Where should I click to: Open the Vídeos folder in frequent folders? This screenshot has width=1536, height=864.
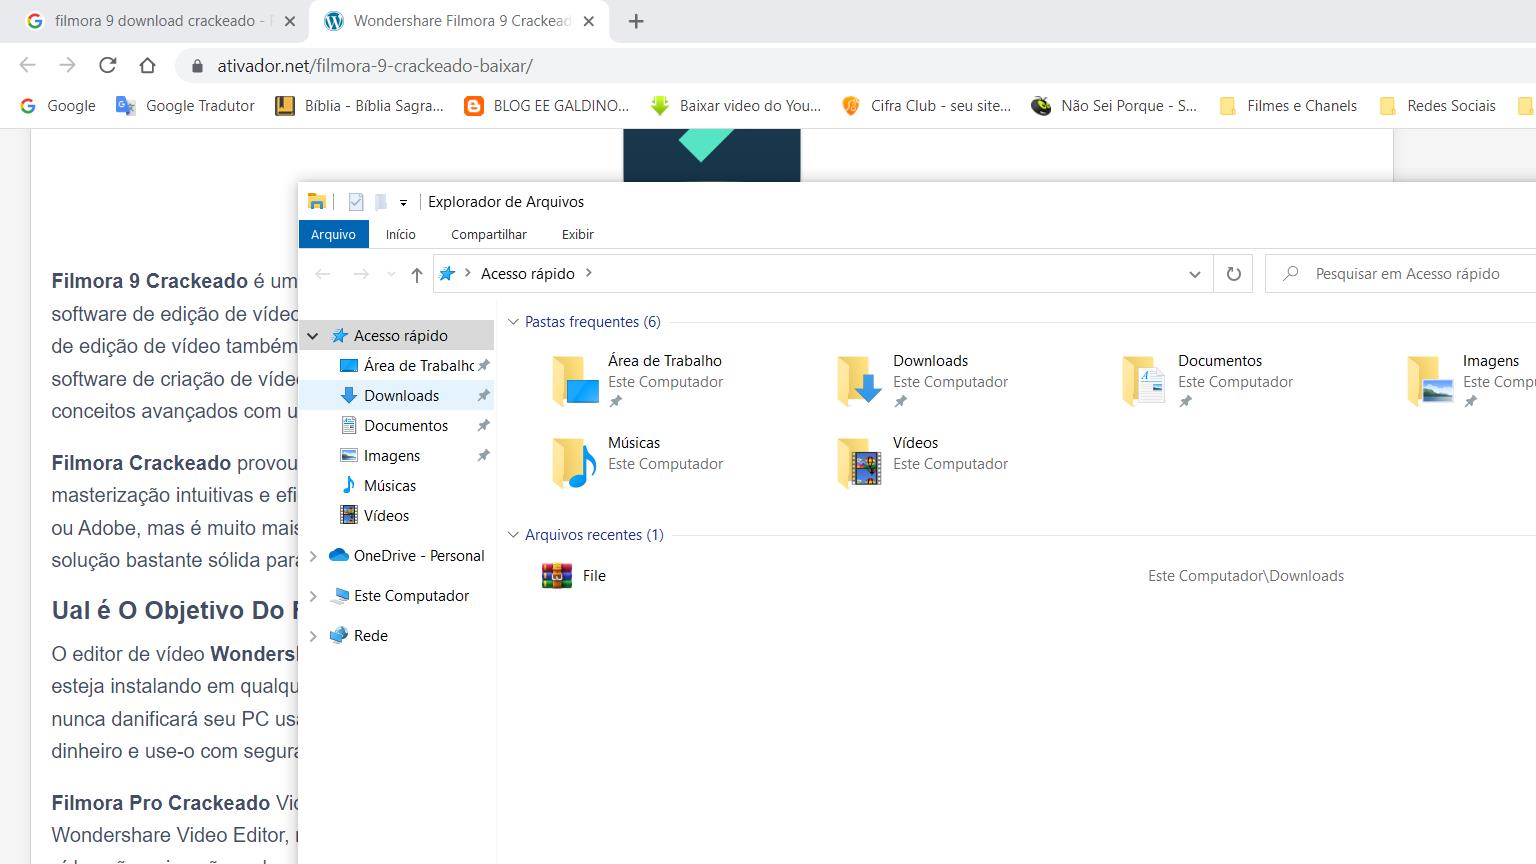[x=860, y=463]
